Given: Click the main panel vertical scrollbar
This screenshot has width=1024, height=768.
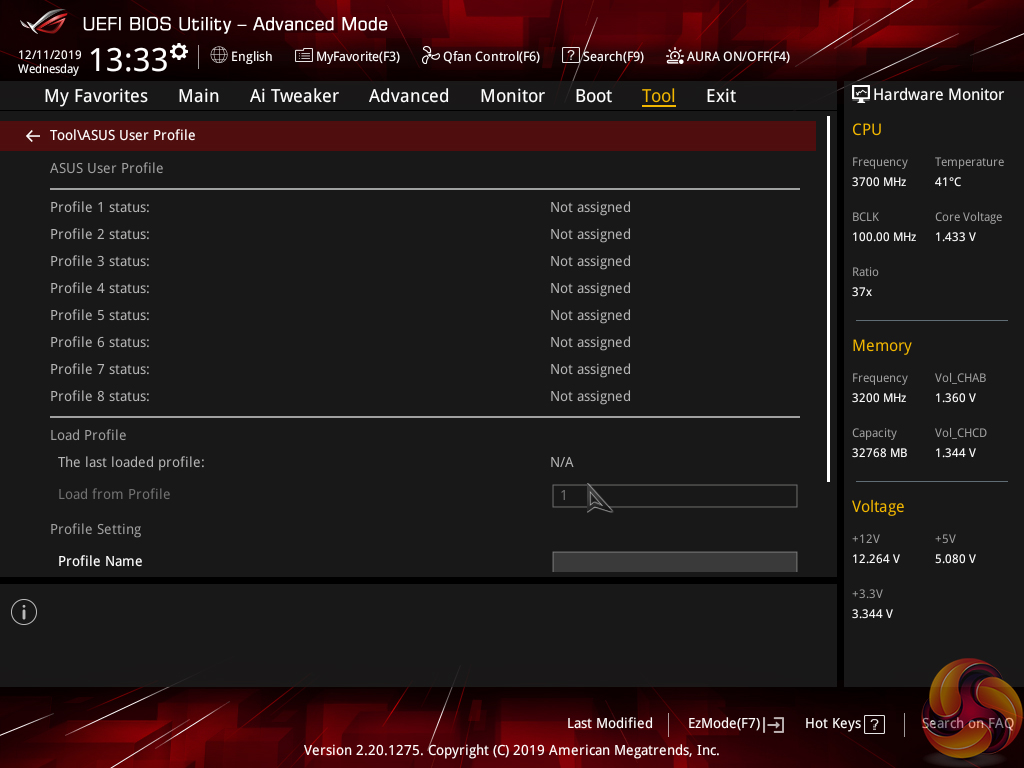Looking at the screenshot, I should 828,299.
